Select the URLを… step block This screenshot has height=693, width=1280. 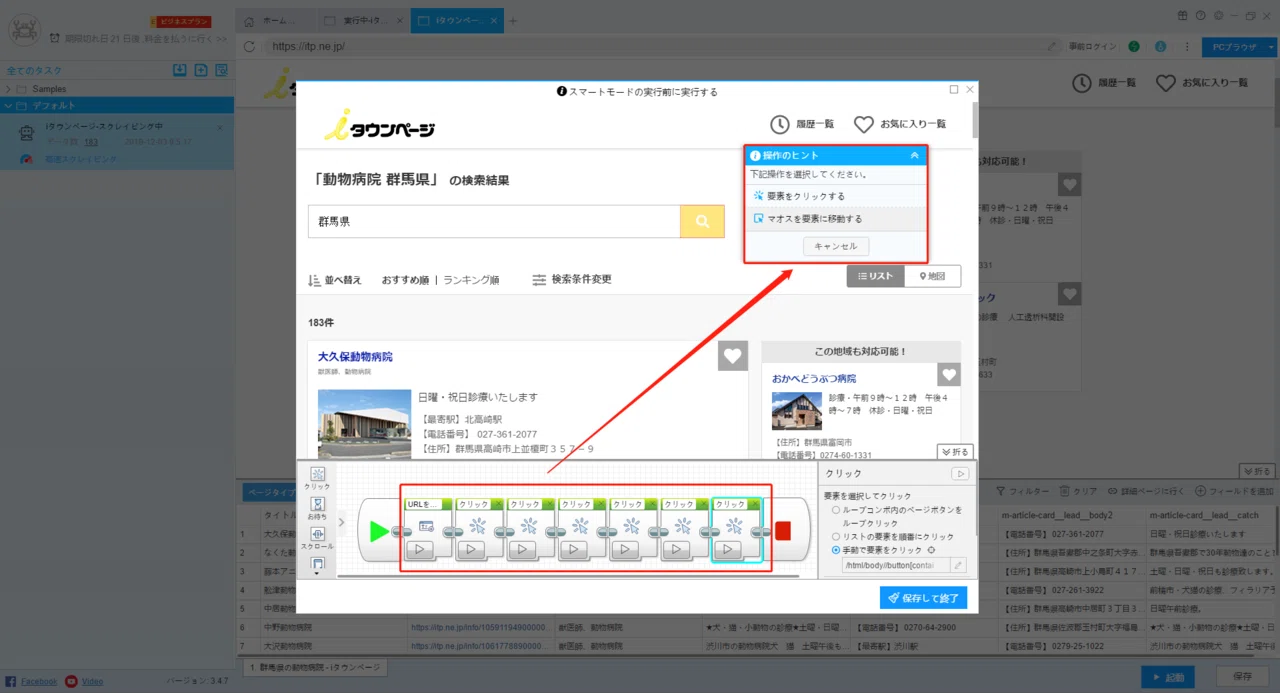(427, 530)
